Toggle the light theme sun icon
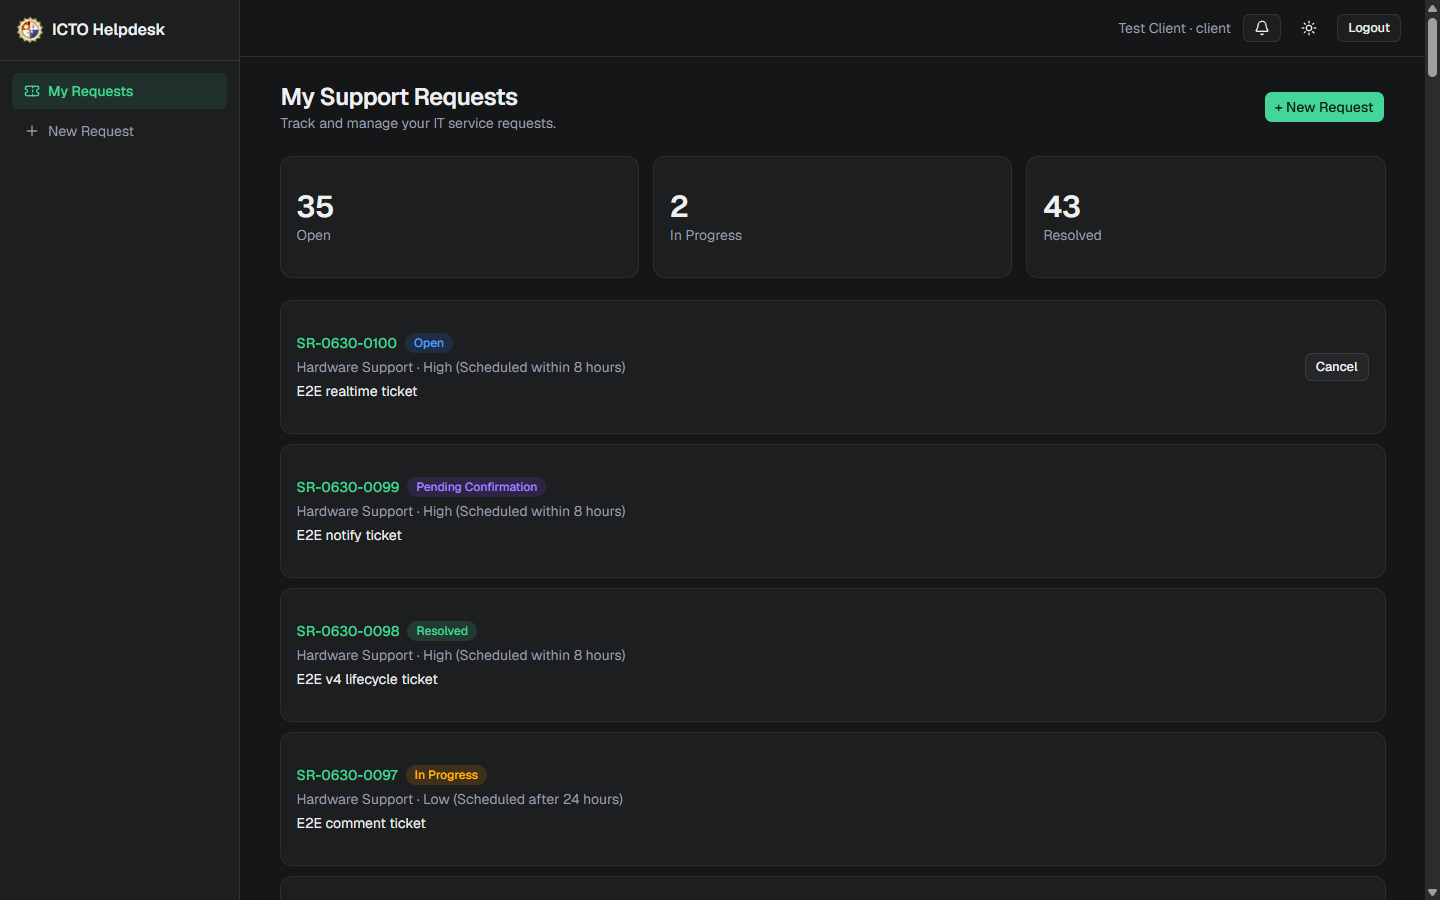Image resolution: width=1440 pixels, height=900 pixels. pyautogui.click(x=1309, y=28)
